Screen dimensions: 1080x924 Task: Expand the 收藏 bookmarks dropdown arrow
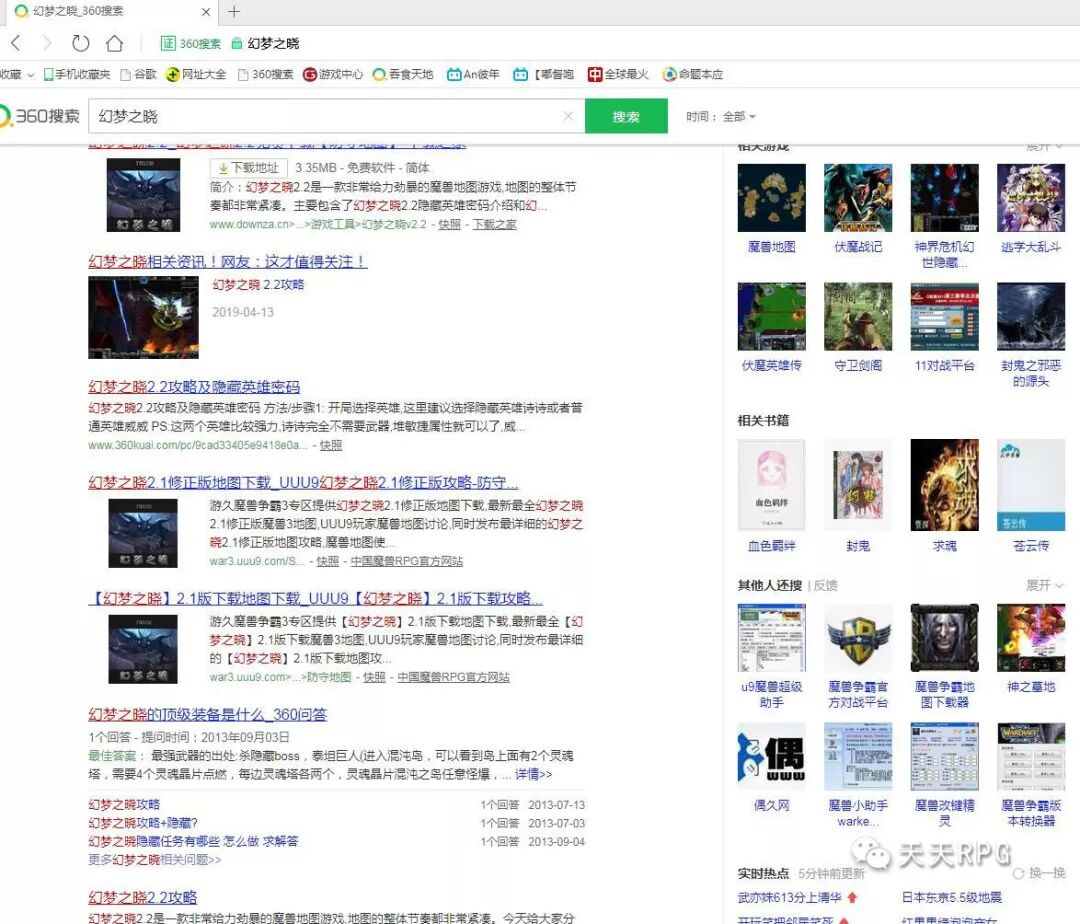(x=30, y=75)
